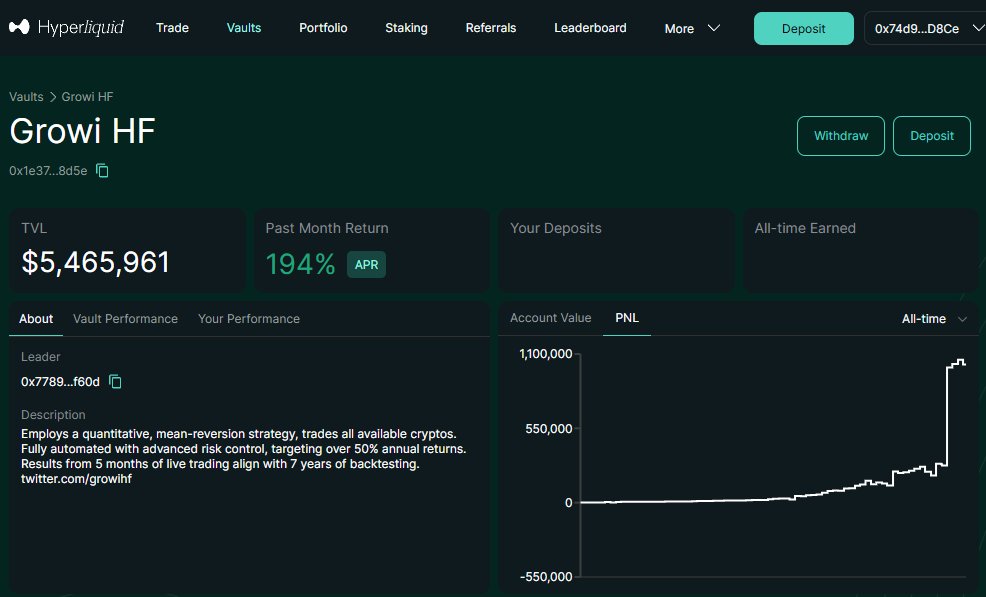Click the outlined vault Deposit button
Screen dimensions: 986x597
932,136
